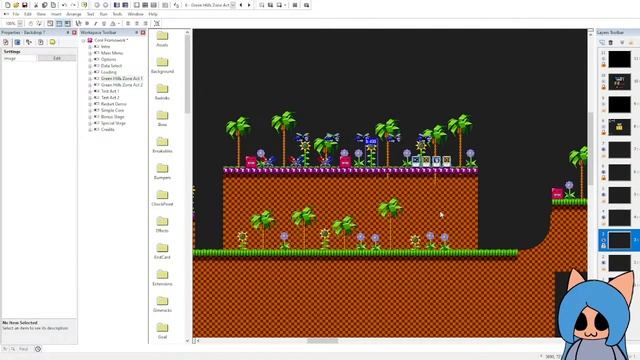Click the Edit button for Image property
The height and width of the screenshot is (360, 640).
(x=57, y=58)
